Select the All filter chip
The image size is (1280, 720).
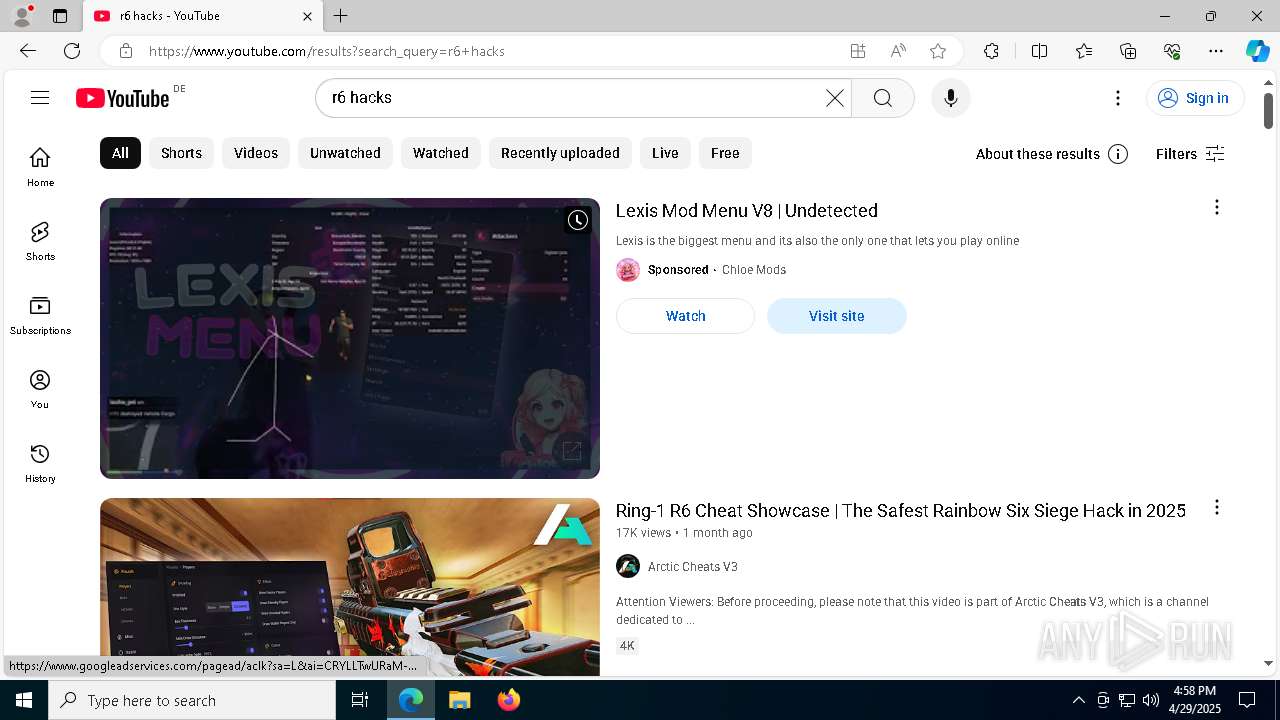pos(120,153)
